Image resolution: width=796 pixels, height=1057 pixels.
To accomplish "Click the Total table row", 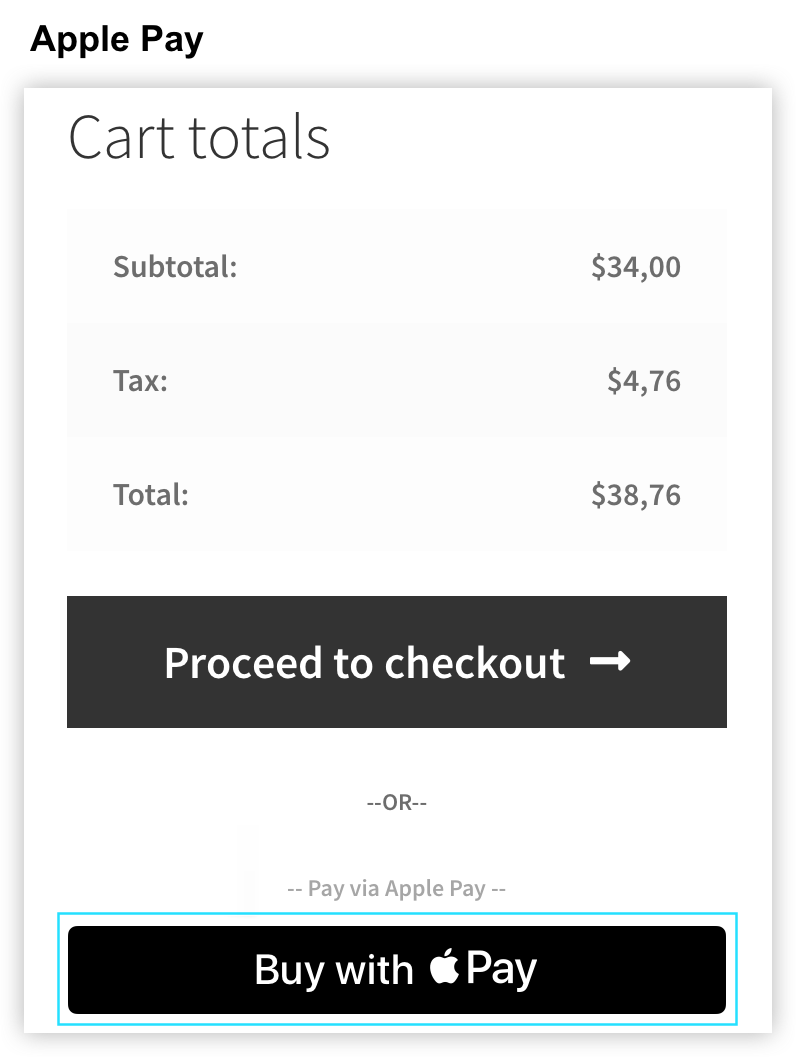I will pos(396,494).
